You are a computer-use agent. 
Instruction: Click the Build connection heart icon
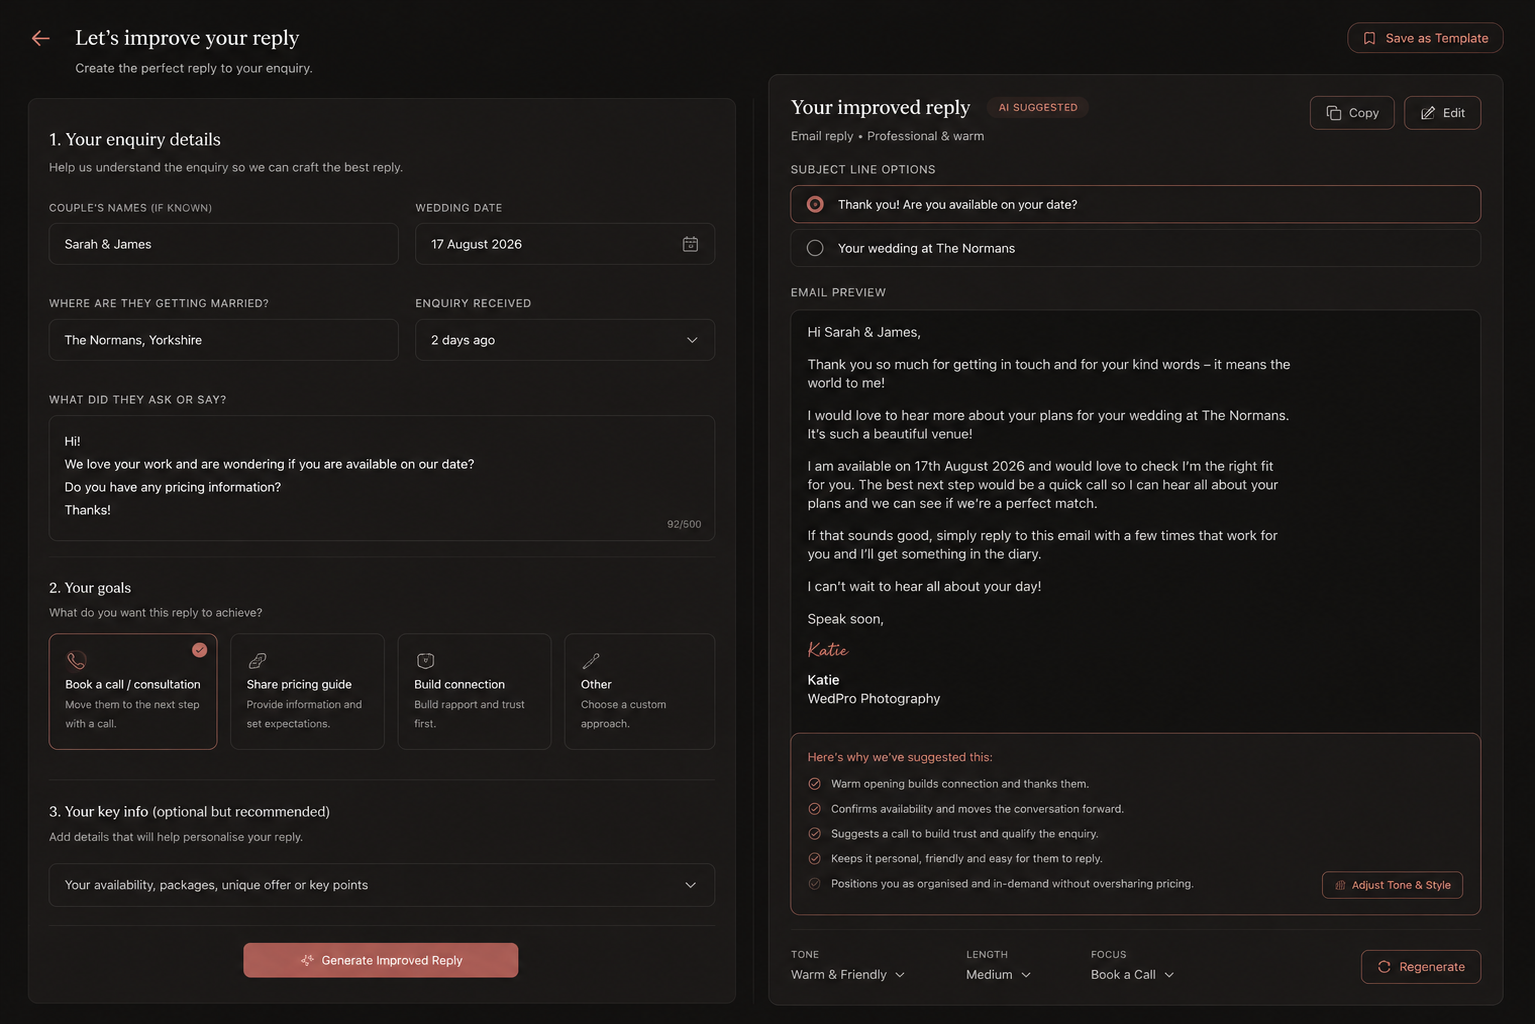tap(425, 660)
